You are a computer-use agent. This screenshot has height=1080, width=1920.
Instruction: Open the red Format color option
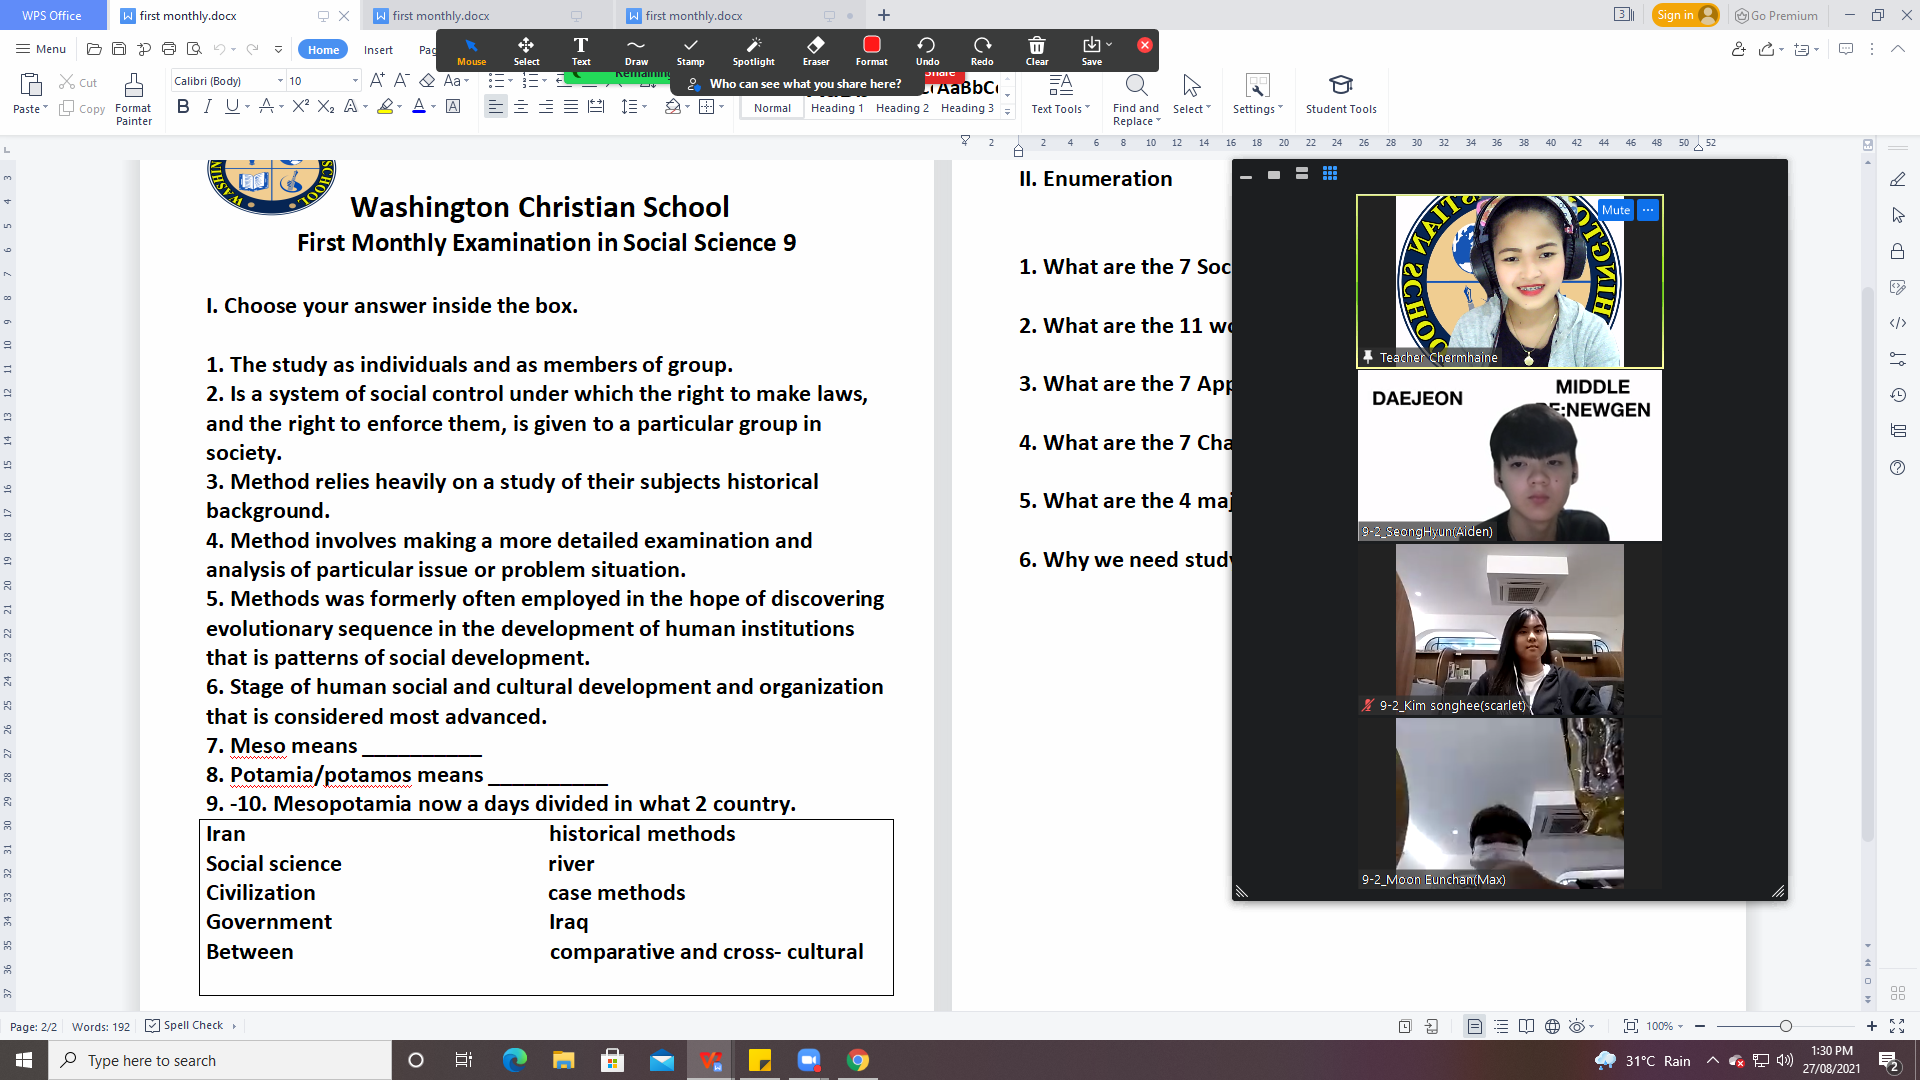tap(871, 51)
